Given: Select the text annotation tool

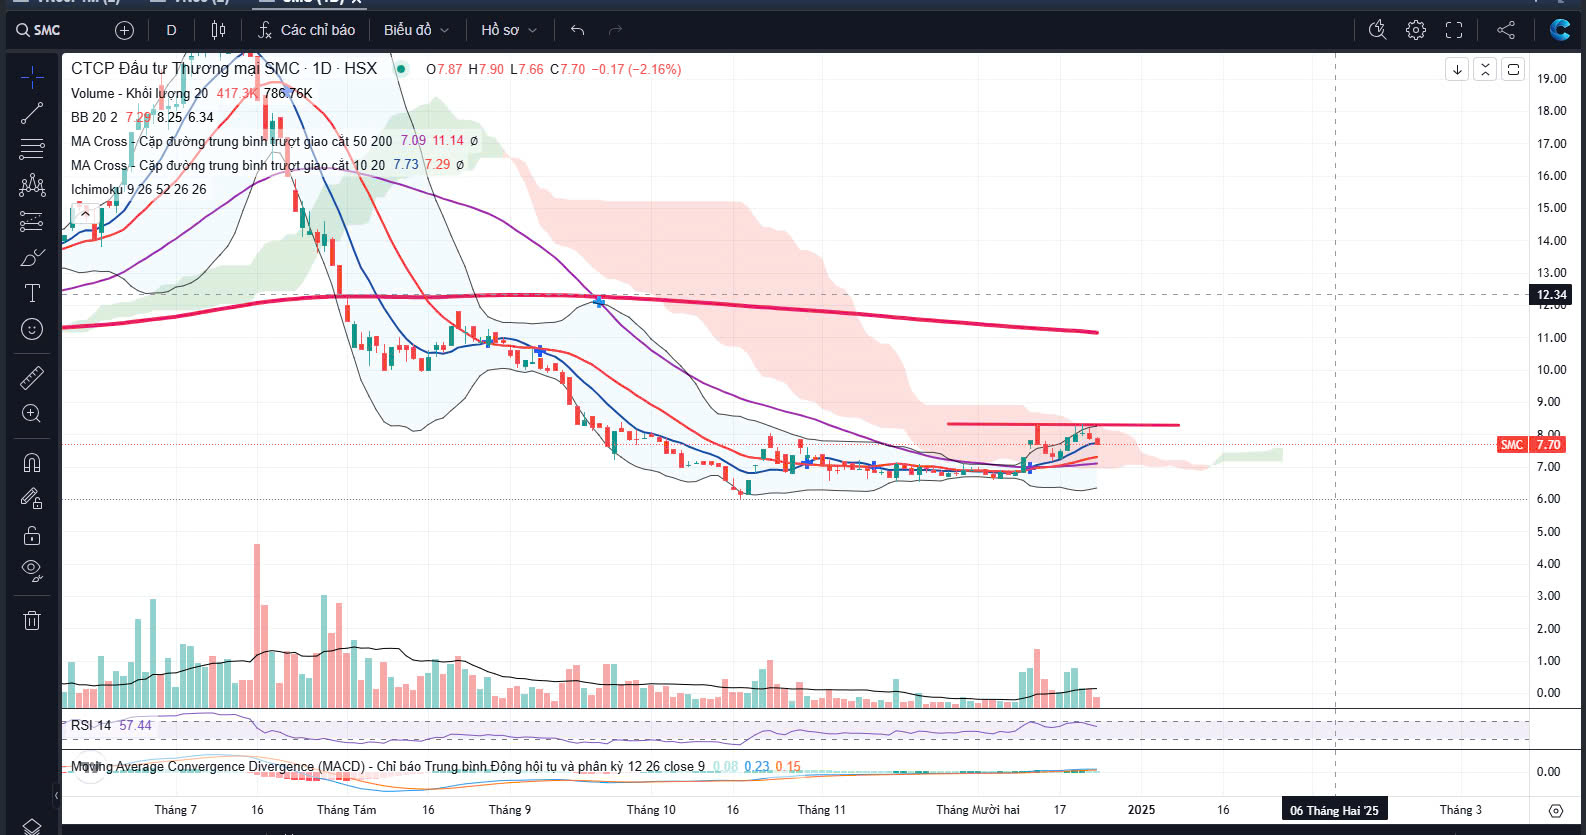Looking at the screenshot, I should [32, 293].
